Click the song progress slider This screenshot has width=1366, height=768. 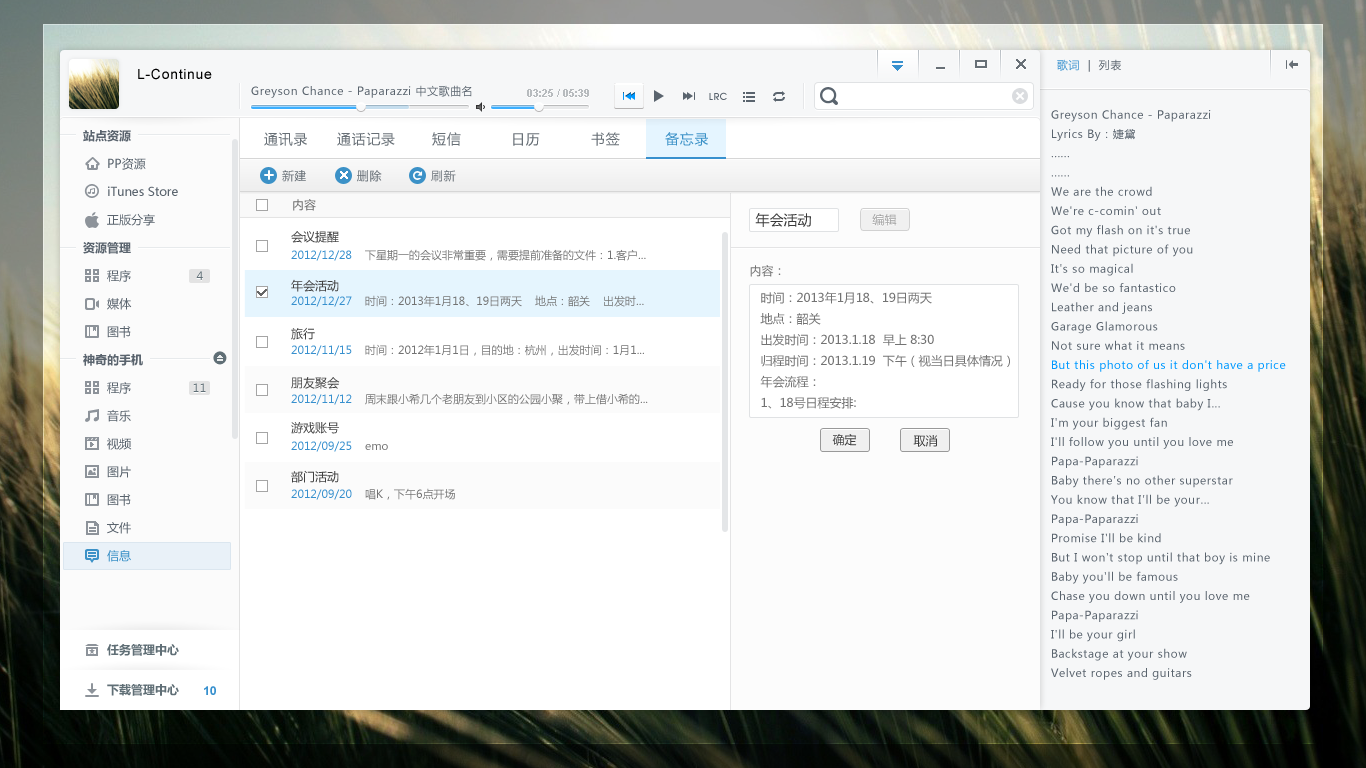pos(359,106)
